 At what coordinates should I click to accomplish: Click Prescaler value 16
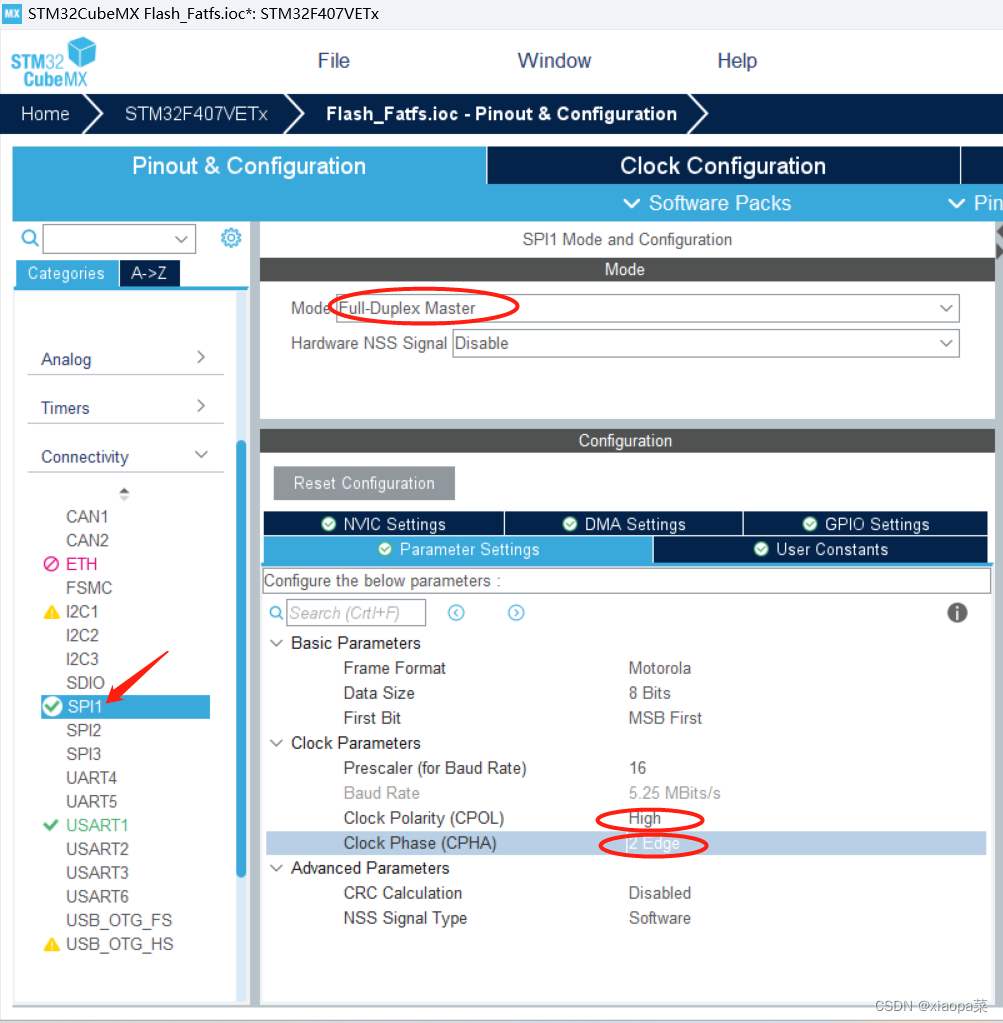638,768
